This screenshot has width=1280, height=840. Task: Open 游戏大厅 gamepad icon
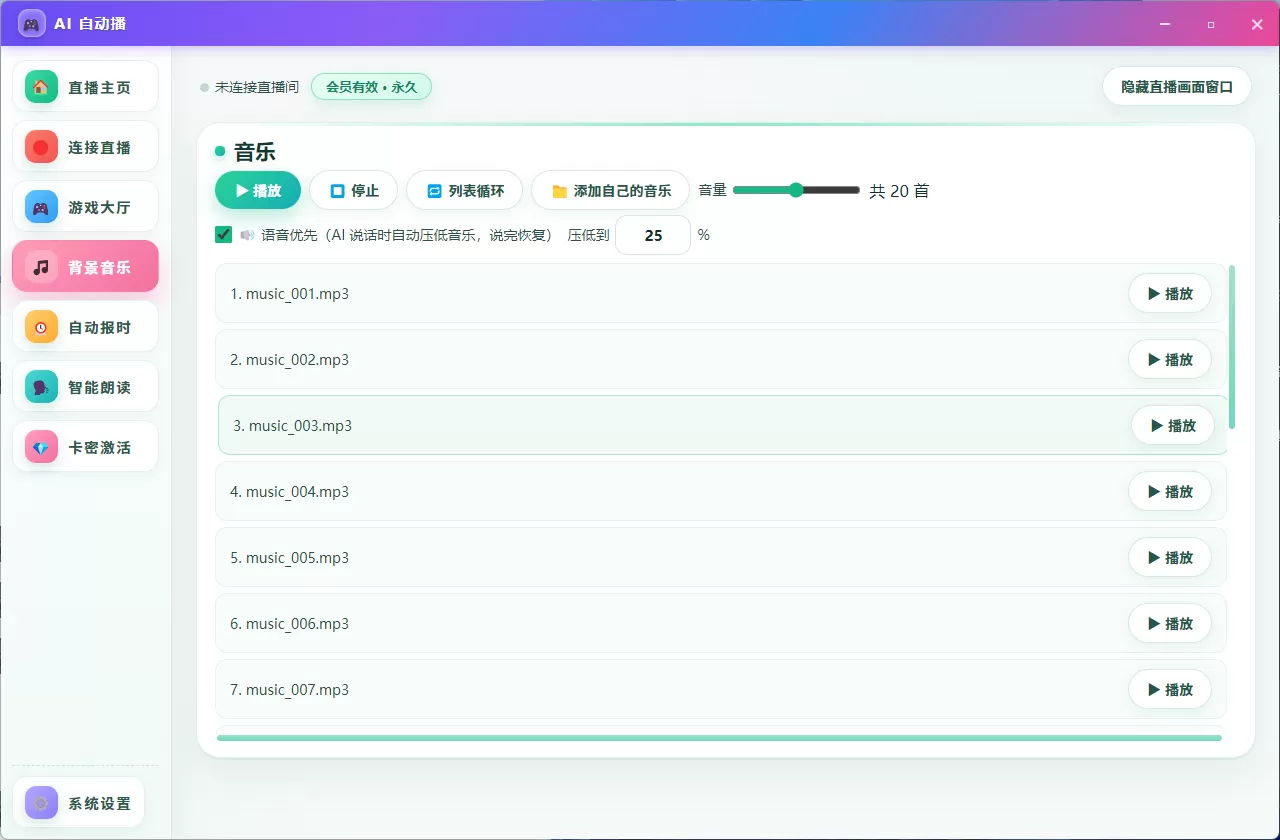click(41, 207)
